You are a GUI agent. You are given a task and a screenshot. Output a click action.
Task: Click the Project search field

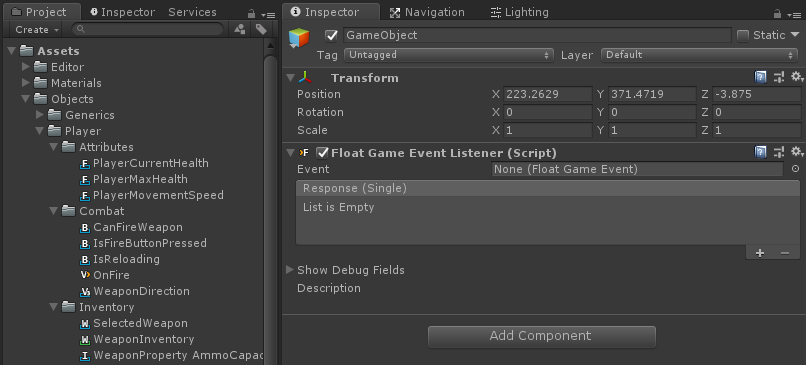coord(148,29)
